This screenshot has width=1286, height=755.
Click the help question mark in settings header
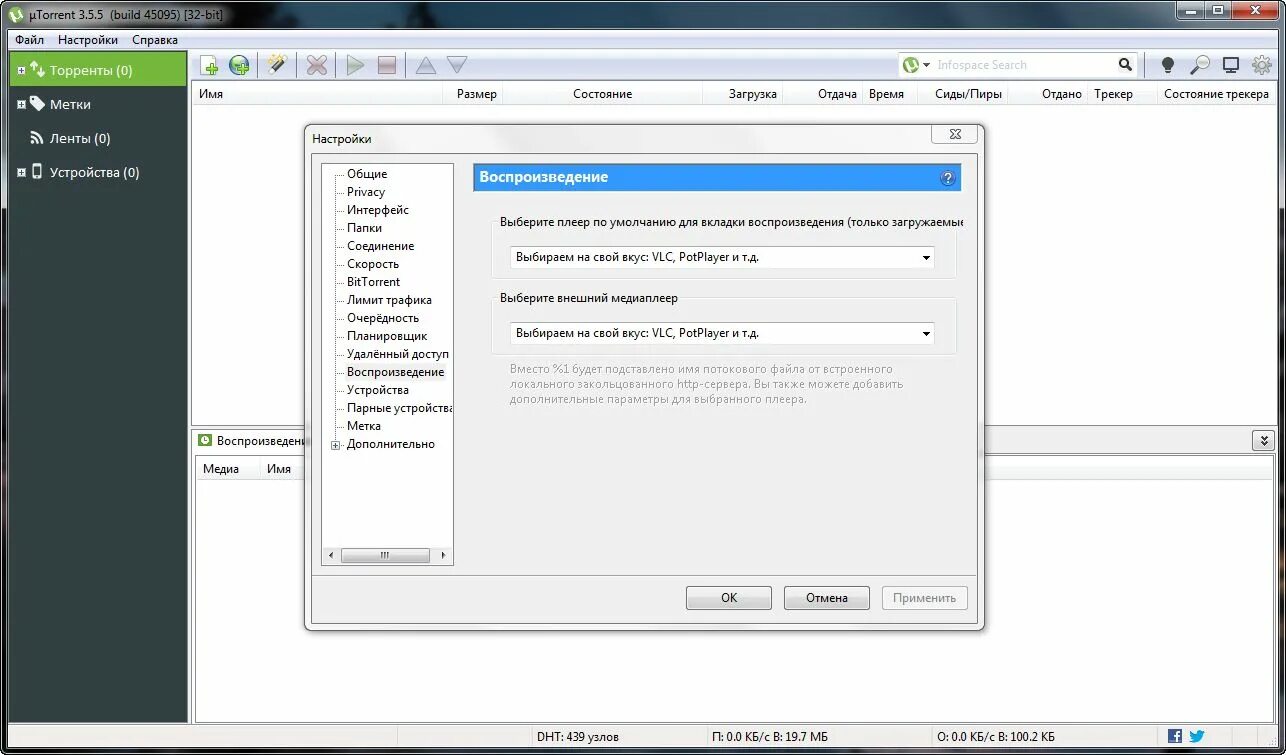click(x=948, y=178)
